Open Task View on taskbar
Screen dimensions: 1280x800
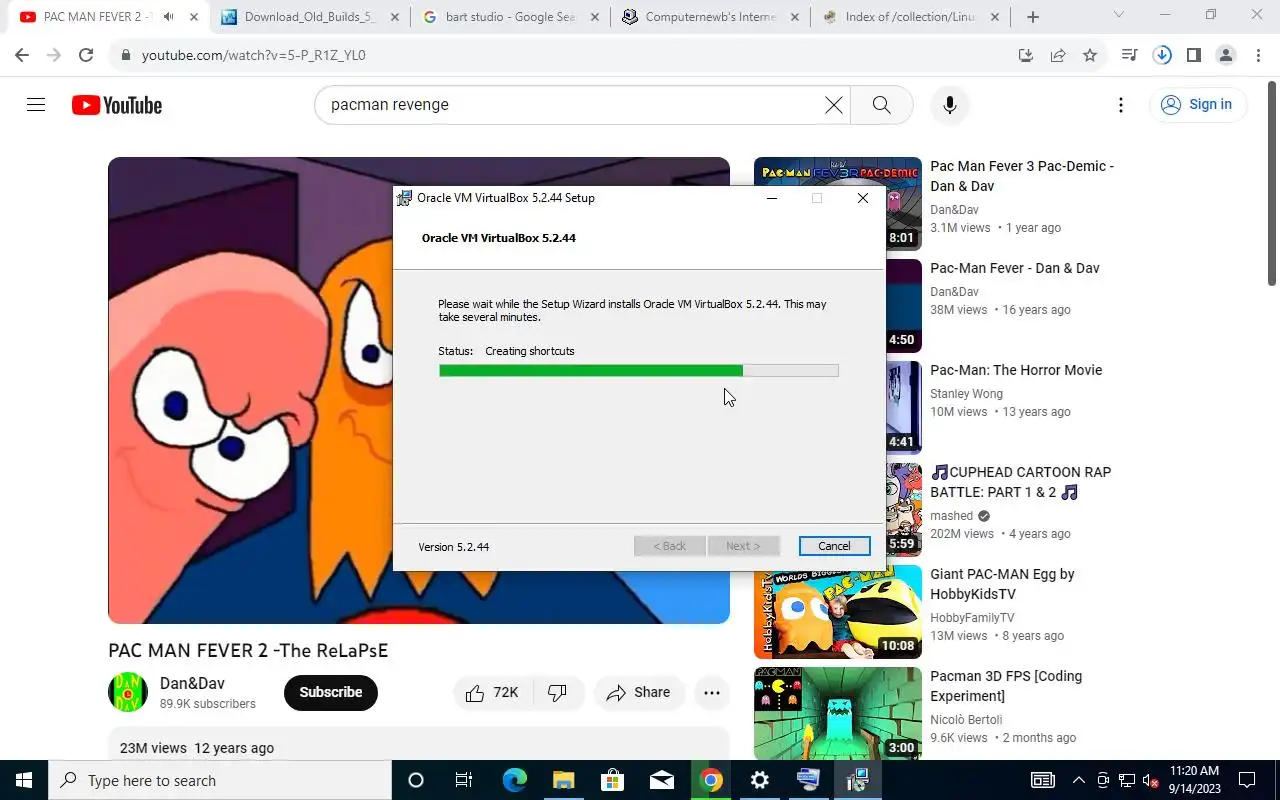tap(464, 780)
